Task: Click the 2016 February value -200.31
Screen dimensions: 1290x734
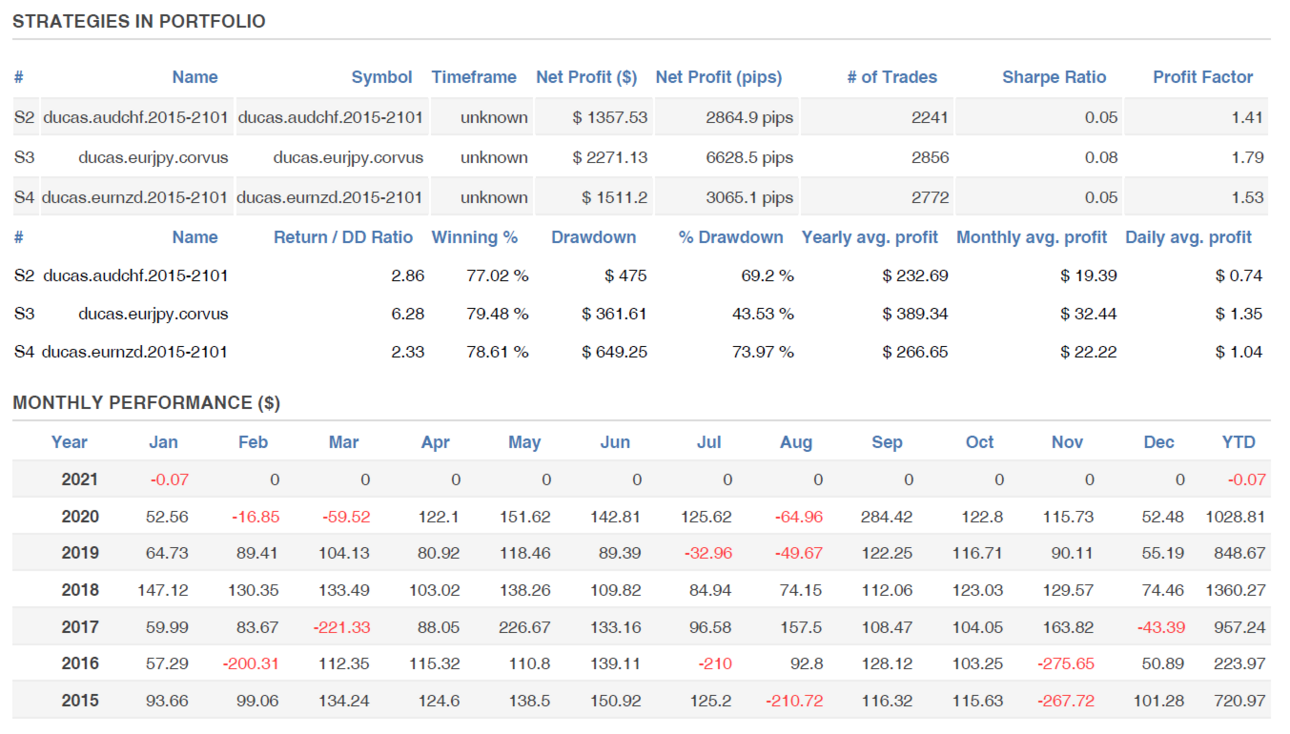Action: tap(255, 663)
